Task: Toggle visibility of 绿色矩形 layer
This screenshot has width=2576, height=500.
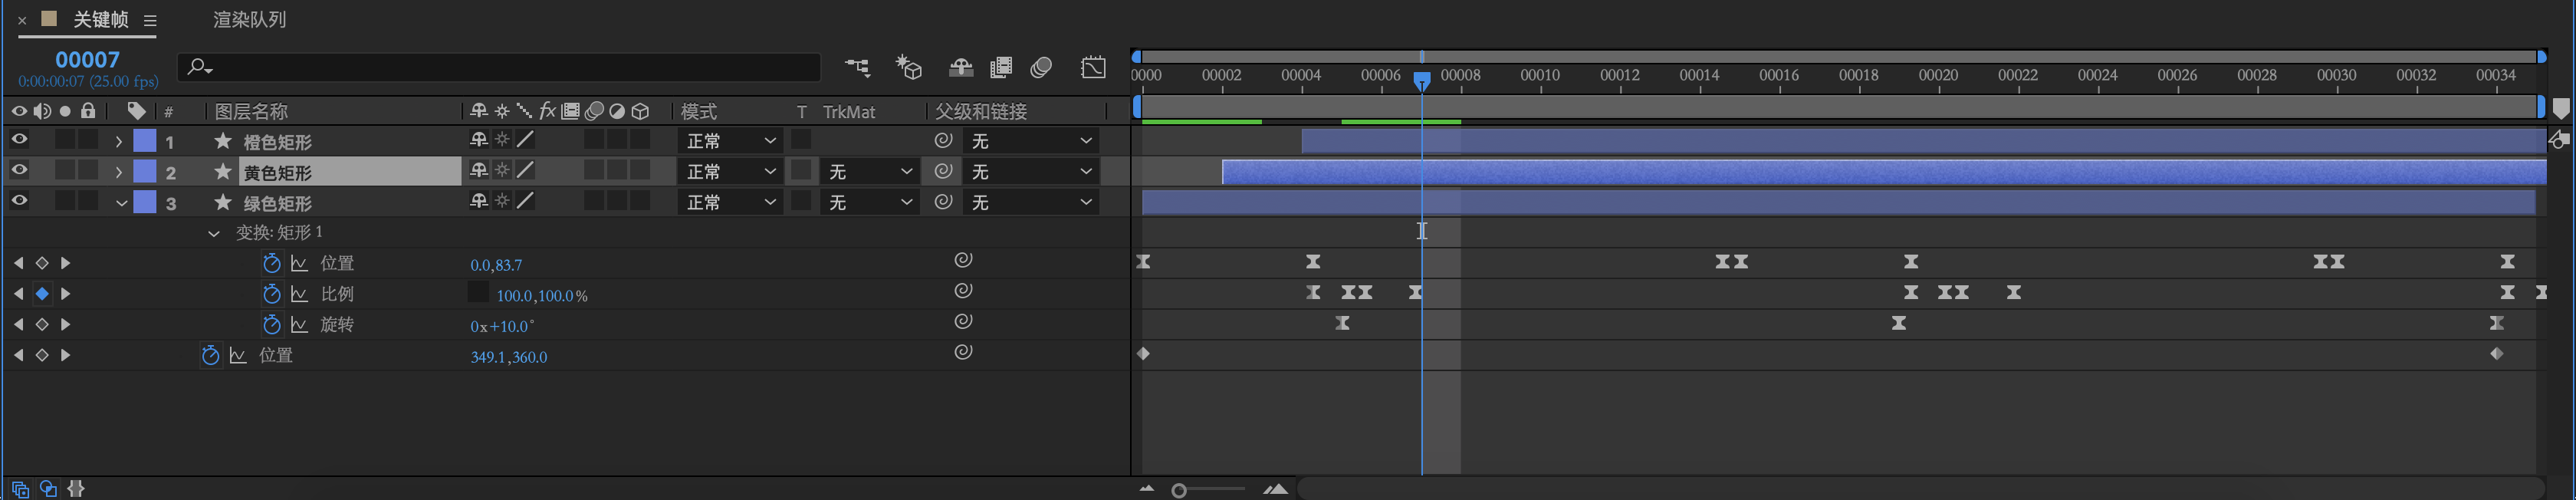Action: 19,201
